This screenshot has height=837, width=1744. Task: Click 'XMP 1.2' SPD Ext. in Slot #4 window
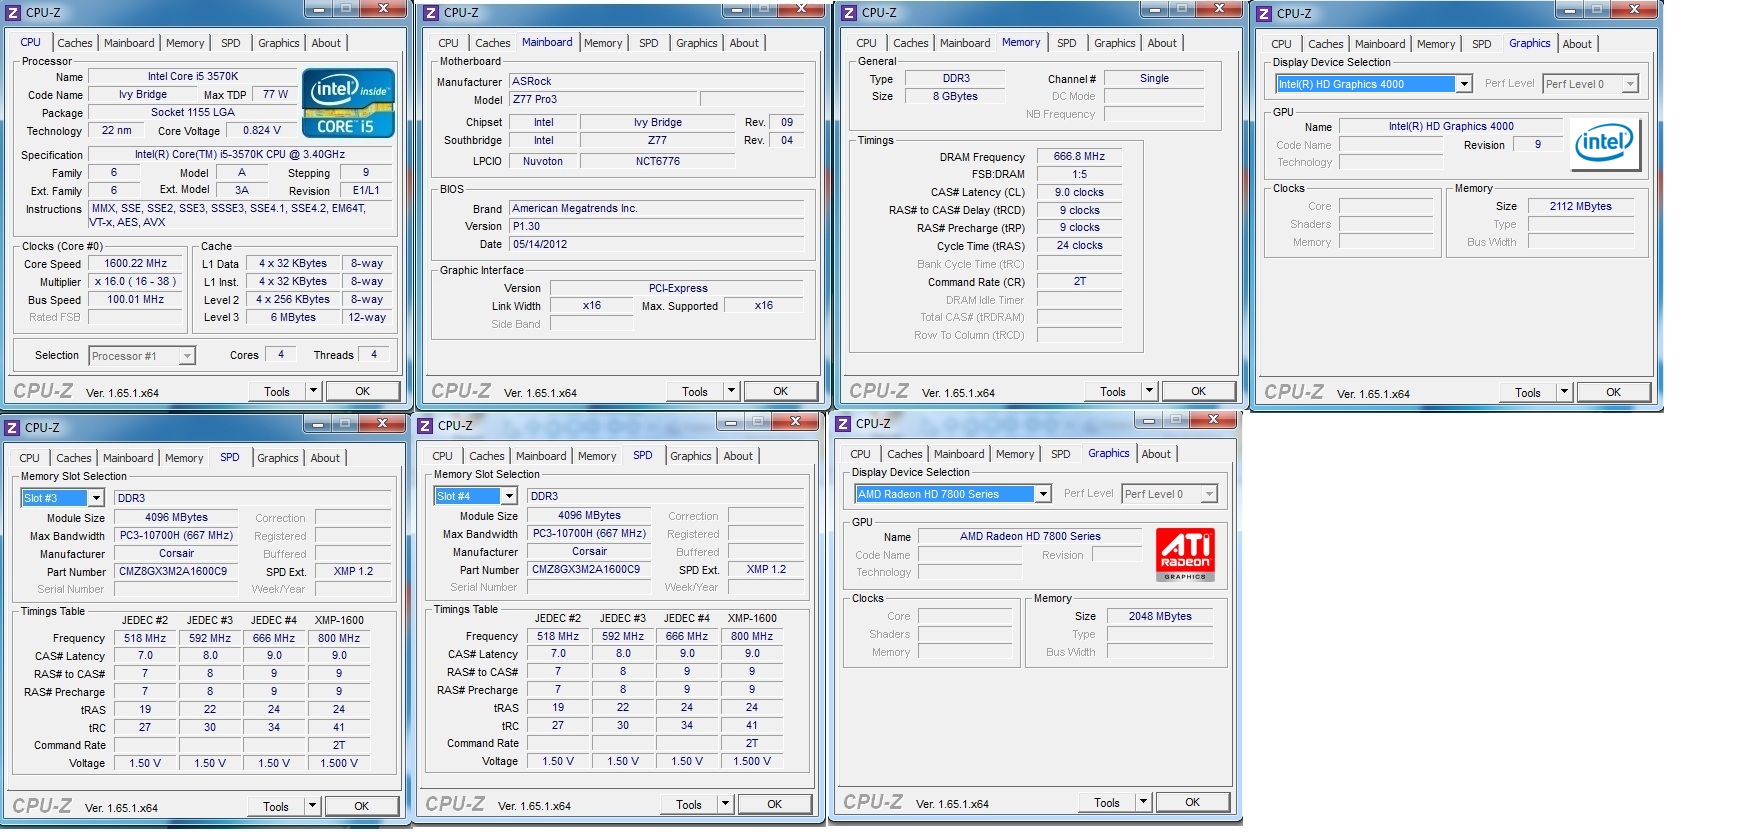766,570
